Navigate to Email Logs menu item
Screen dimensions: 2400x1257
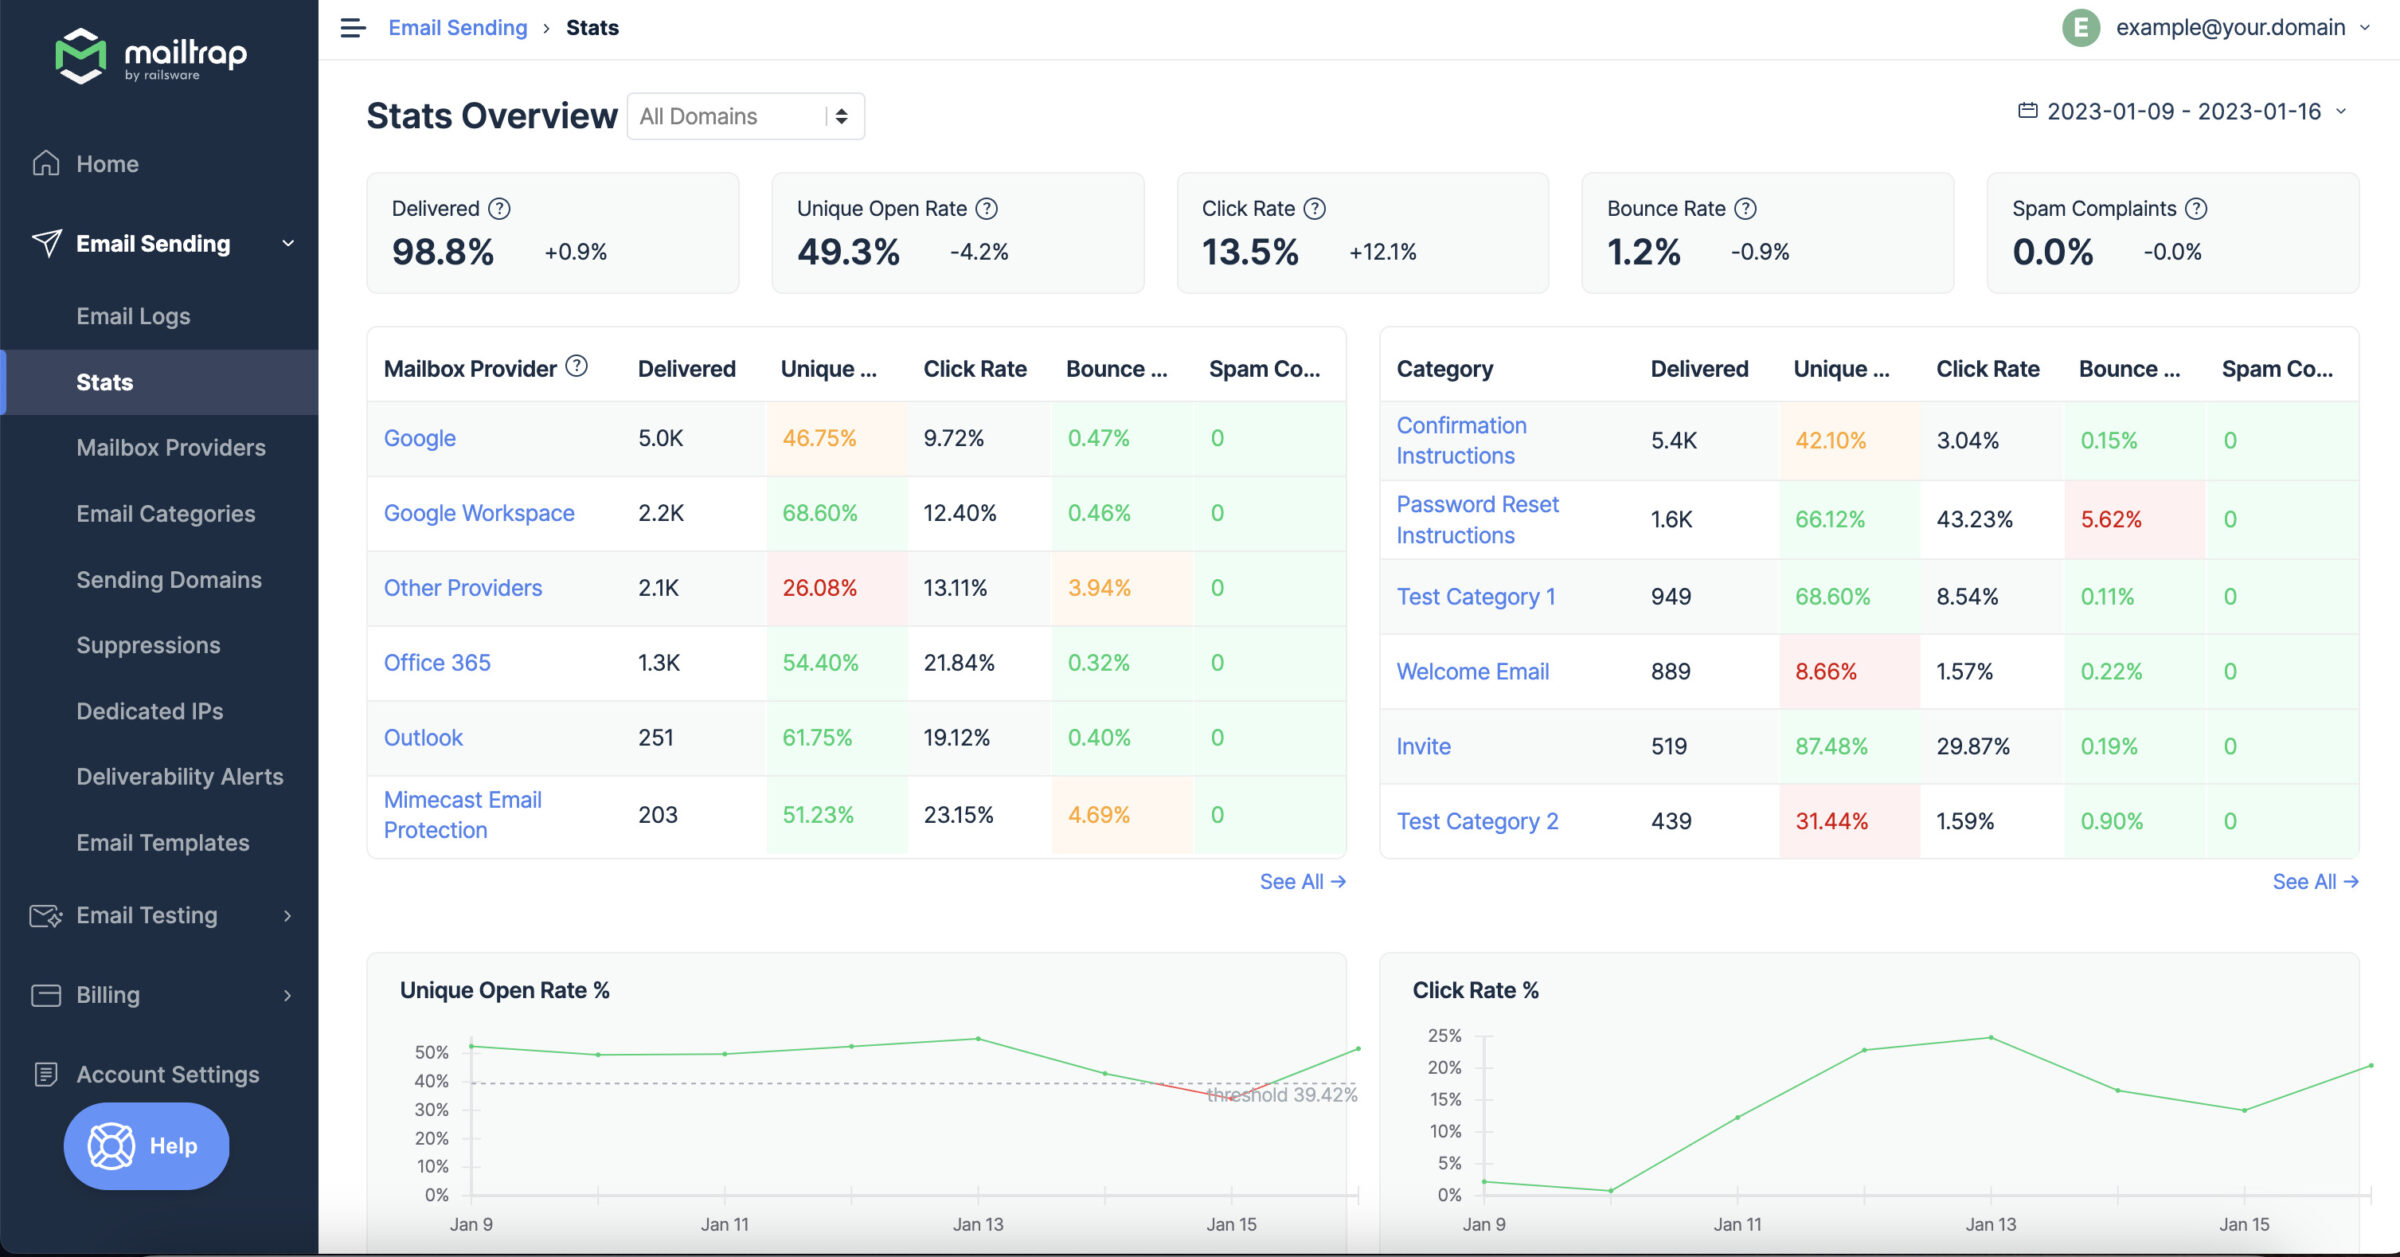click(133, 314)
